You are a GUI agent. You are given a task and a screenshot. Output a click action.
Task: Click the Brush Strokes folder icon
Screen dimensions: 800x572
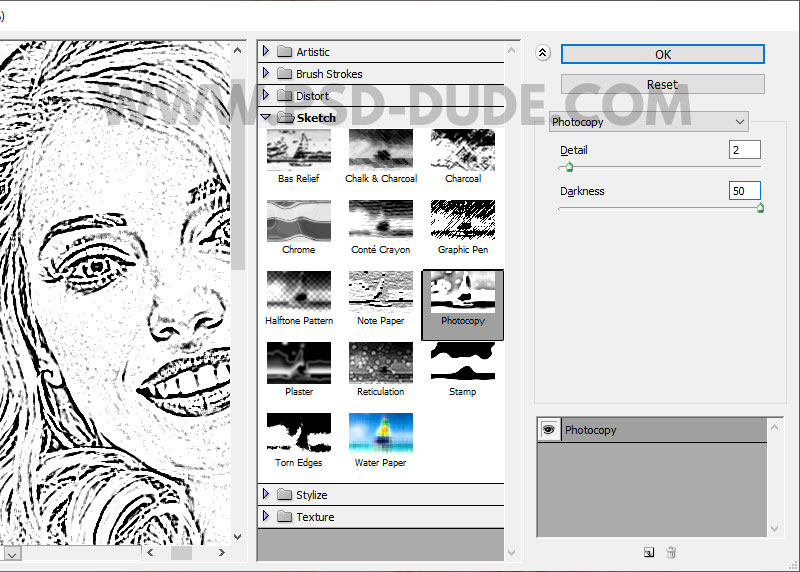pyautogui.click(x=285, y=73)
